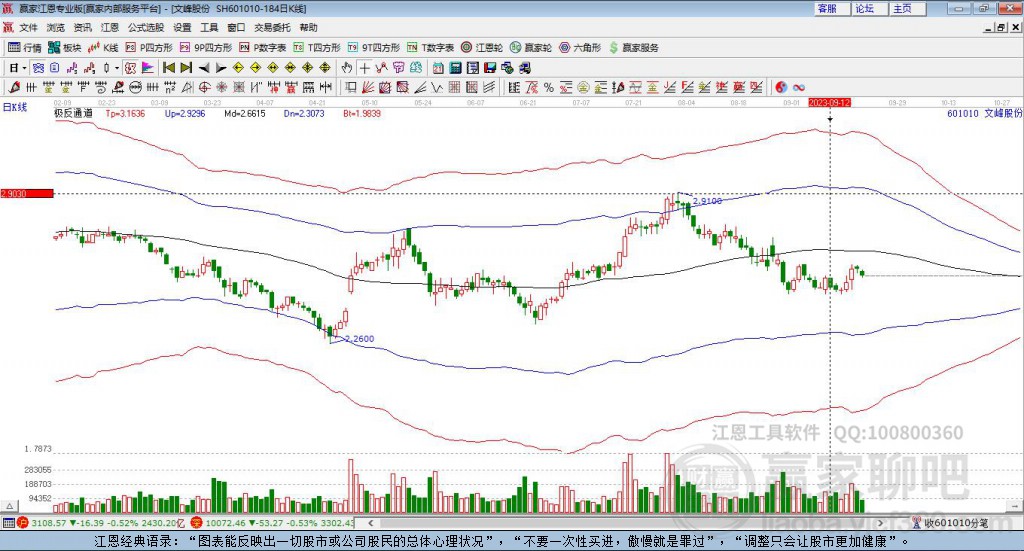Select the red pencil drawing tool
The width and height of the screenshot is (1024, 551).
point(14,87)
